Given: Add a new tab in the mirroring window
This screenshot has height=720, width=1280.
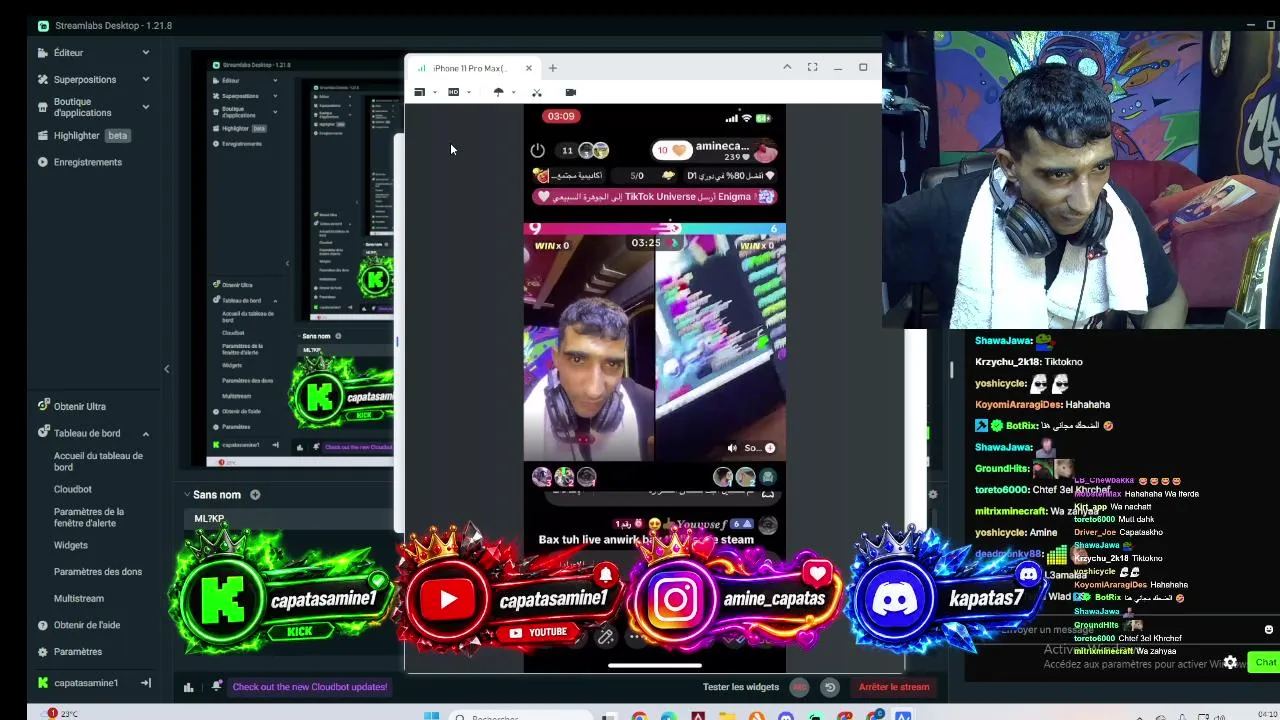Looking at the screenshot, I should pyautogui.click(x=553, y=68).
